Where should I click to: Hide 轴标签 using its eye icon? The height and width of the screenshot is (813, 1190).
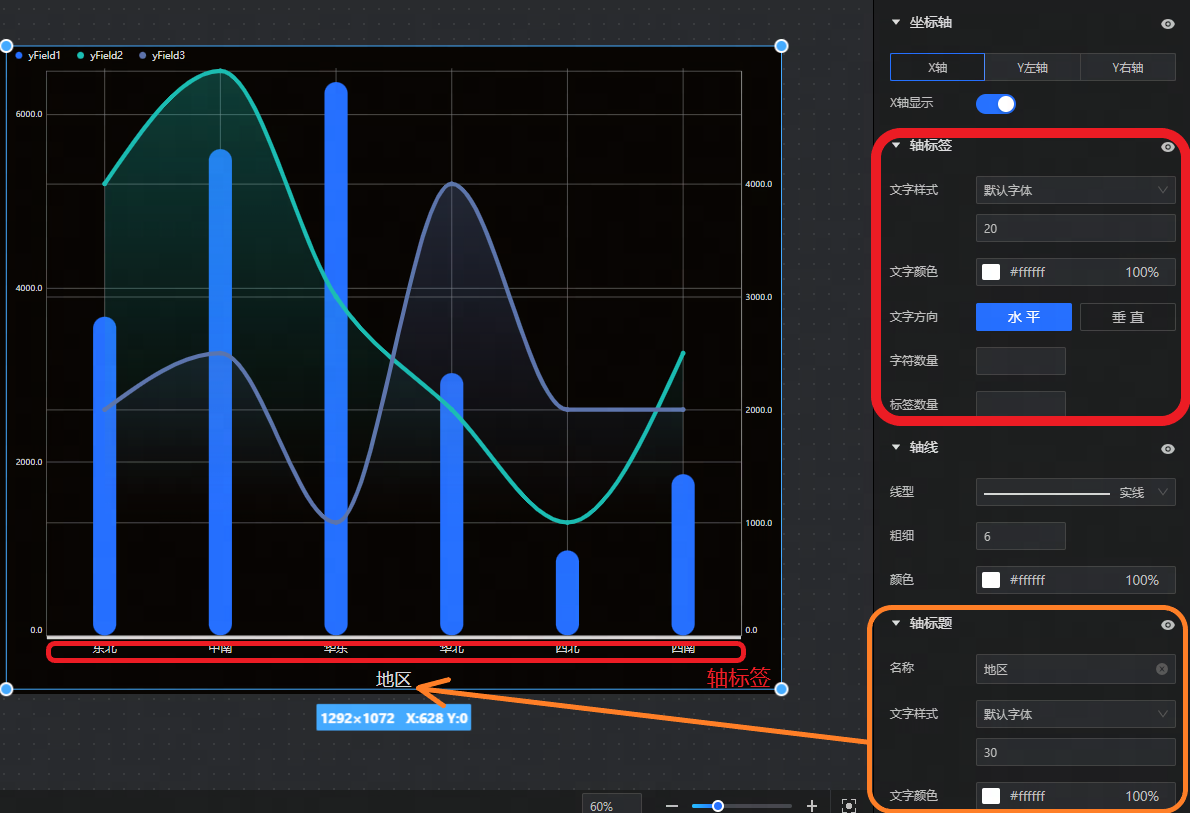click(x=1167, y=147)
